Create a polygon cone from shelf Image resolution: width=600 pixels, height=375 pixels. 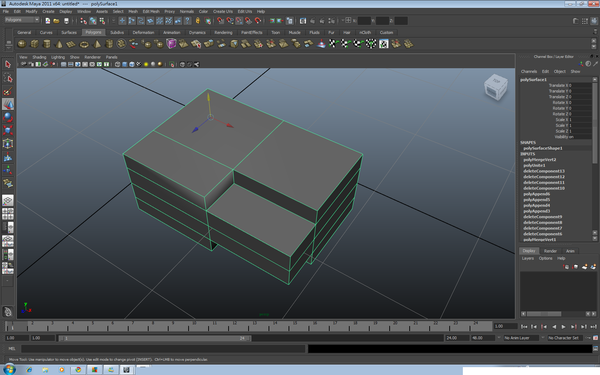coord(59,44)
